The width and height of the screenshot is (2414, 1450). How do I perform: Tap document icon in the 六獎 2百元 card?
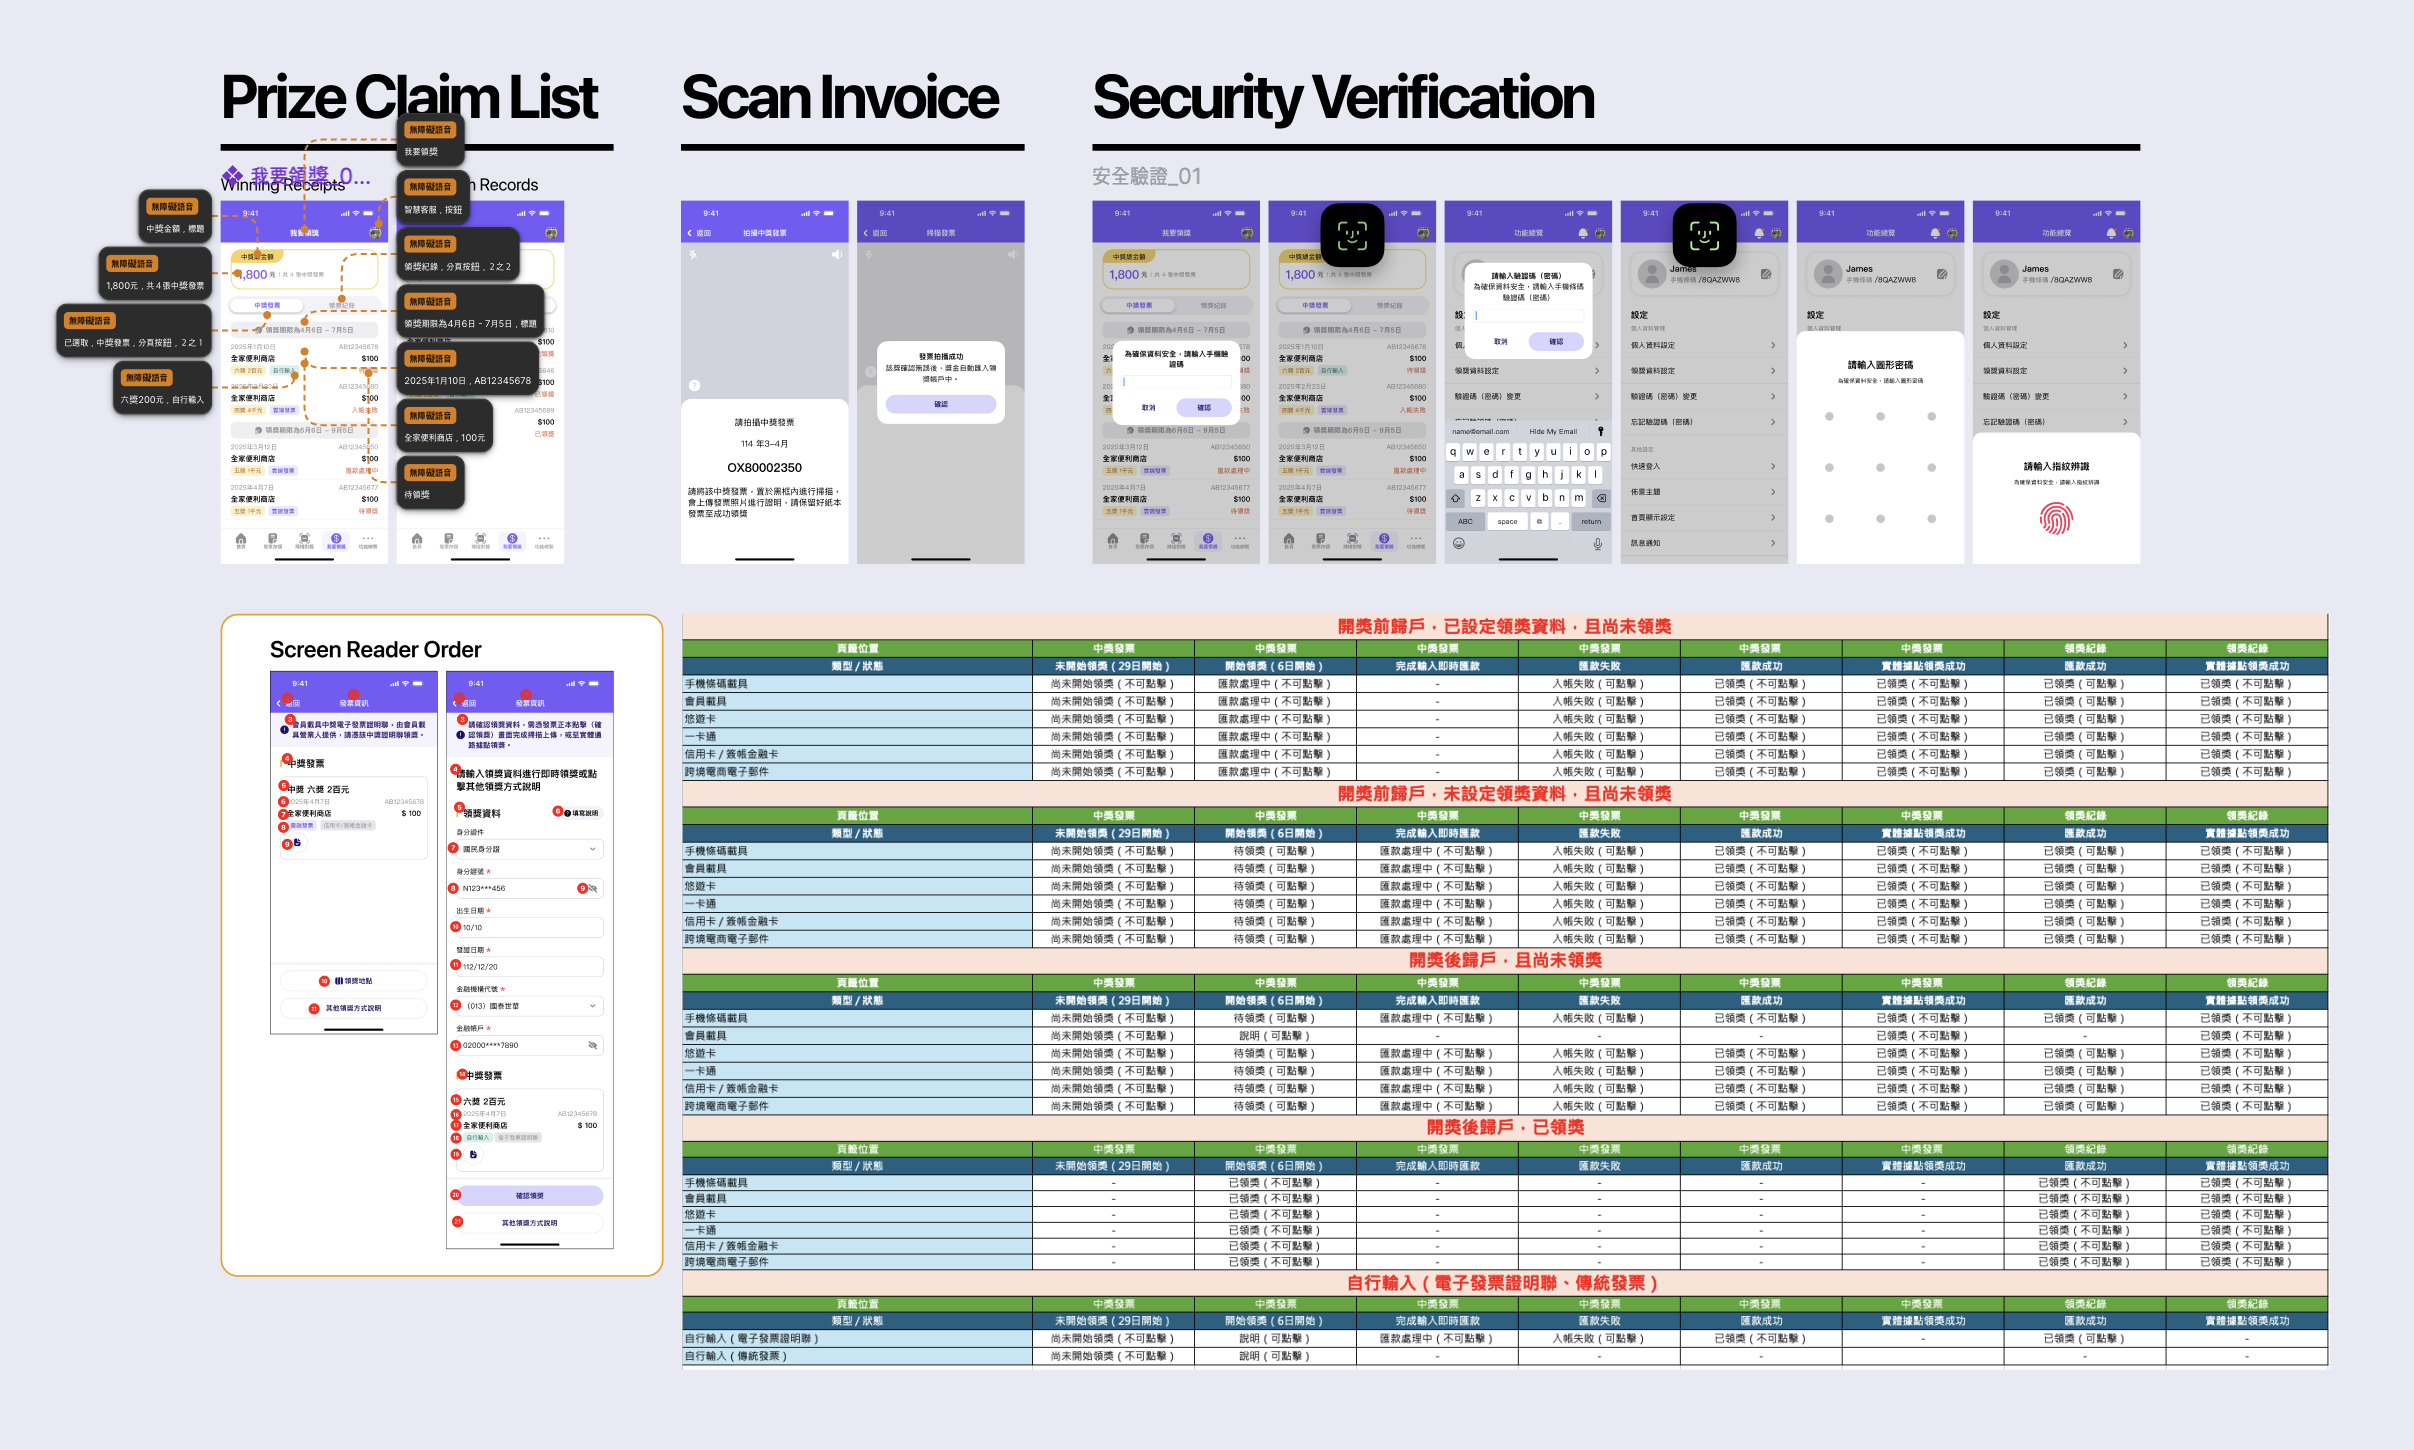(473, 1154)
